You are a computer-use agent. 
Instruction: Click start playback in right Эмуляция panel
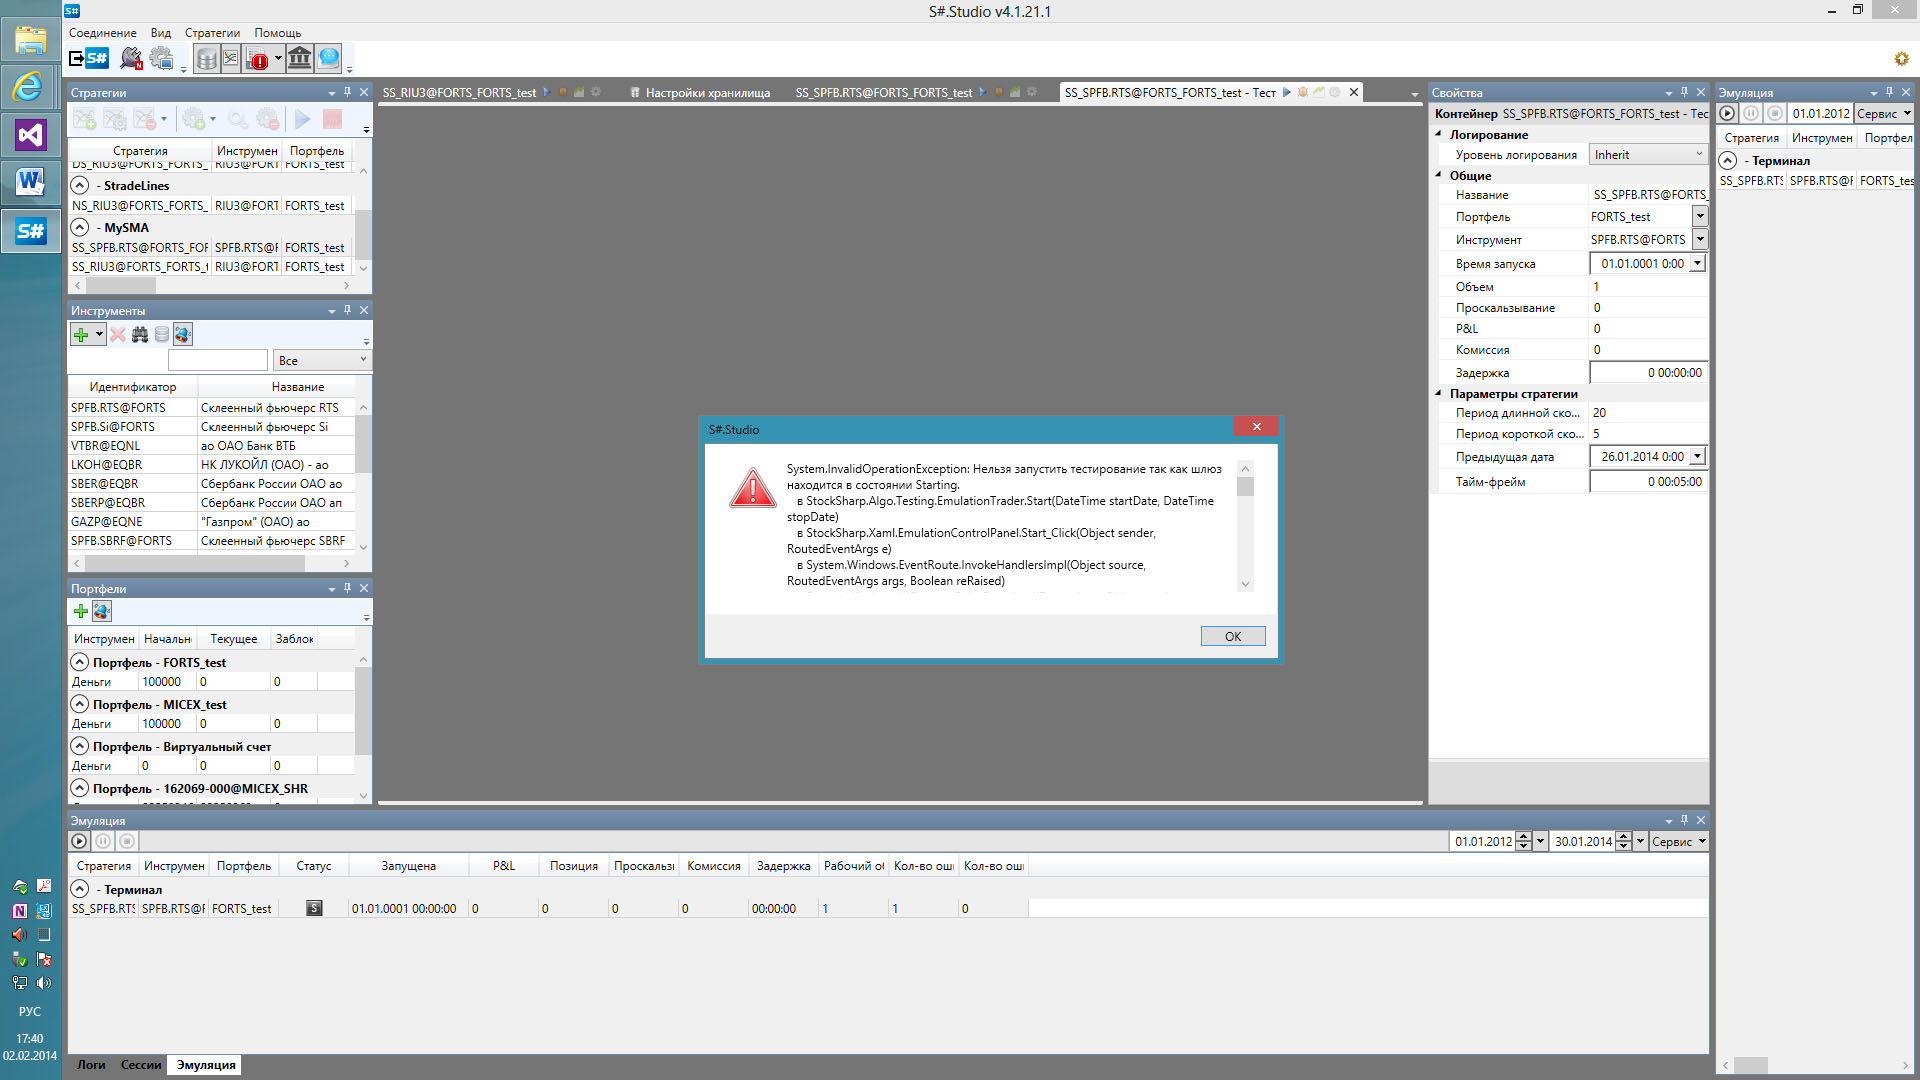[x=1728, y=114]
